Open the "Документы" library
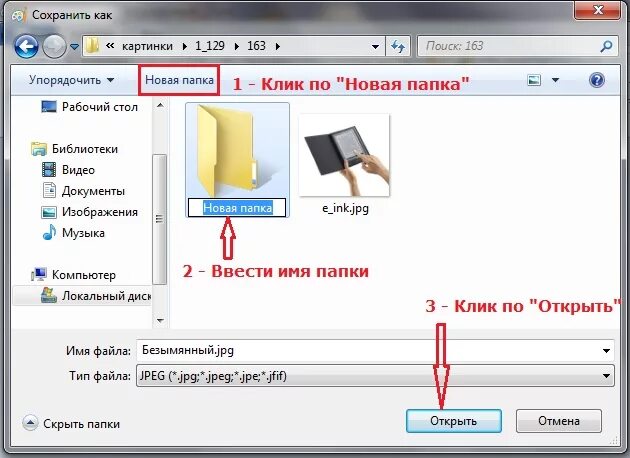This screenshot has width=630, height=458. (x=83, y=190)
